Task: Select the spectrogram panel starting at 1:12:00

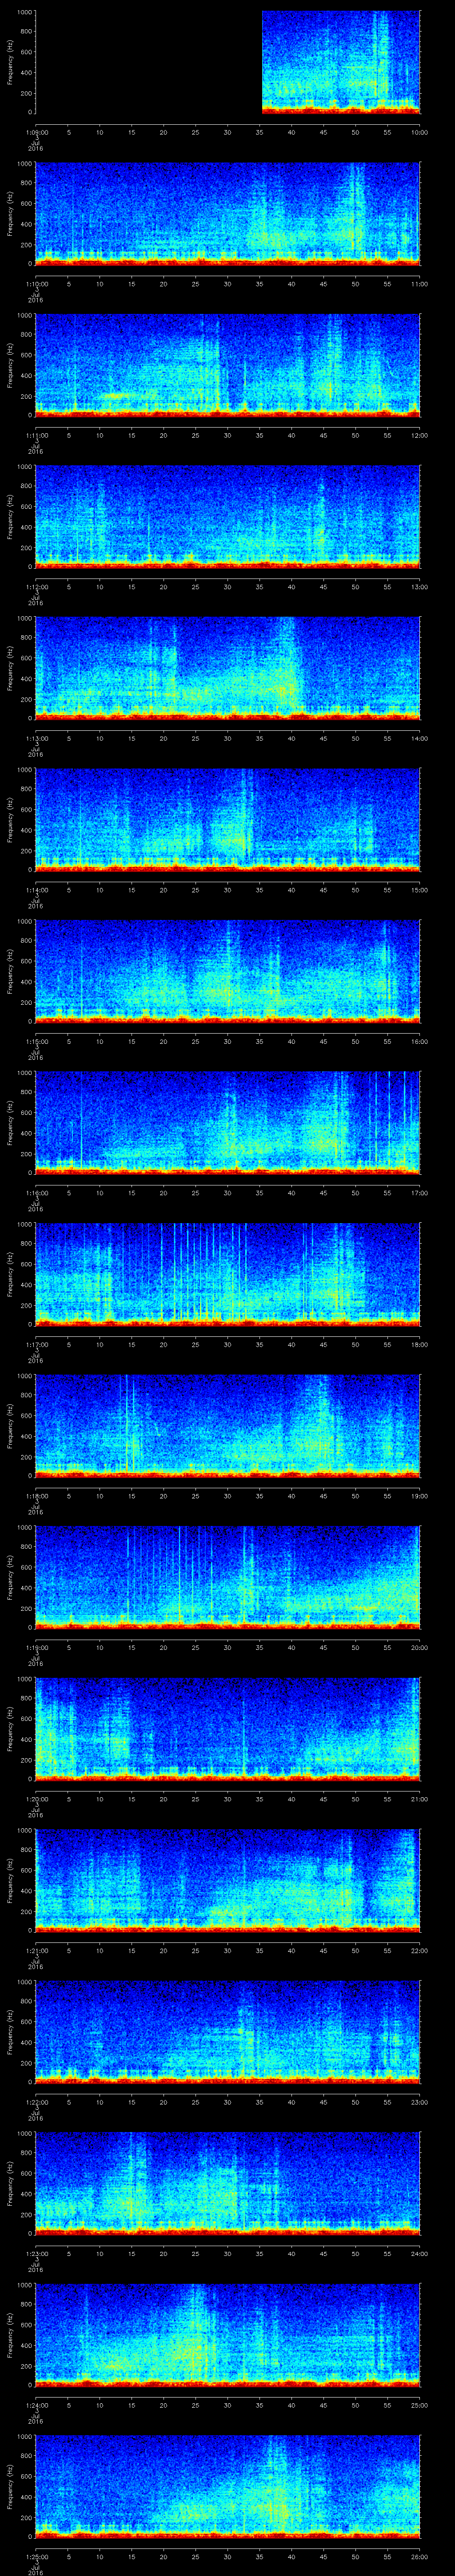Action: pos(227,516)
